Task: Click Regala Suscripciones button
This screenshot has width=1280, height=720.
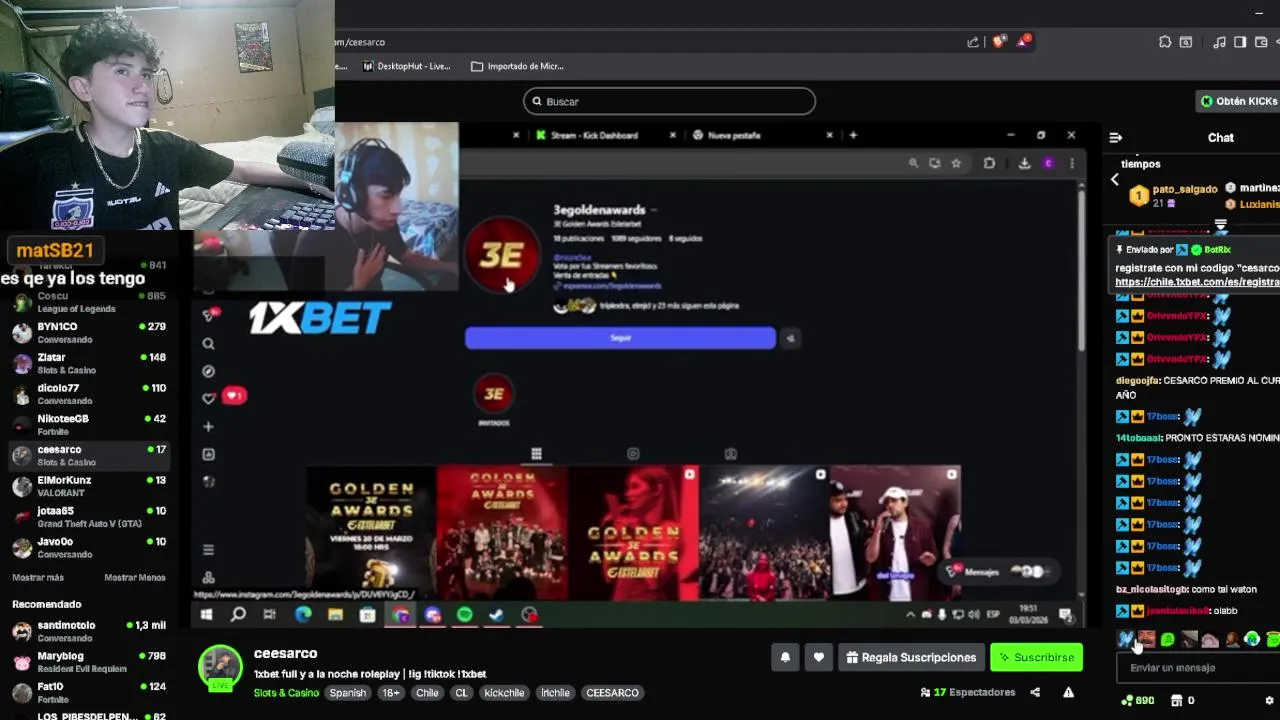Action: click(x=911, y=657)
